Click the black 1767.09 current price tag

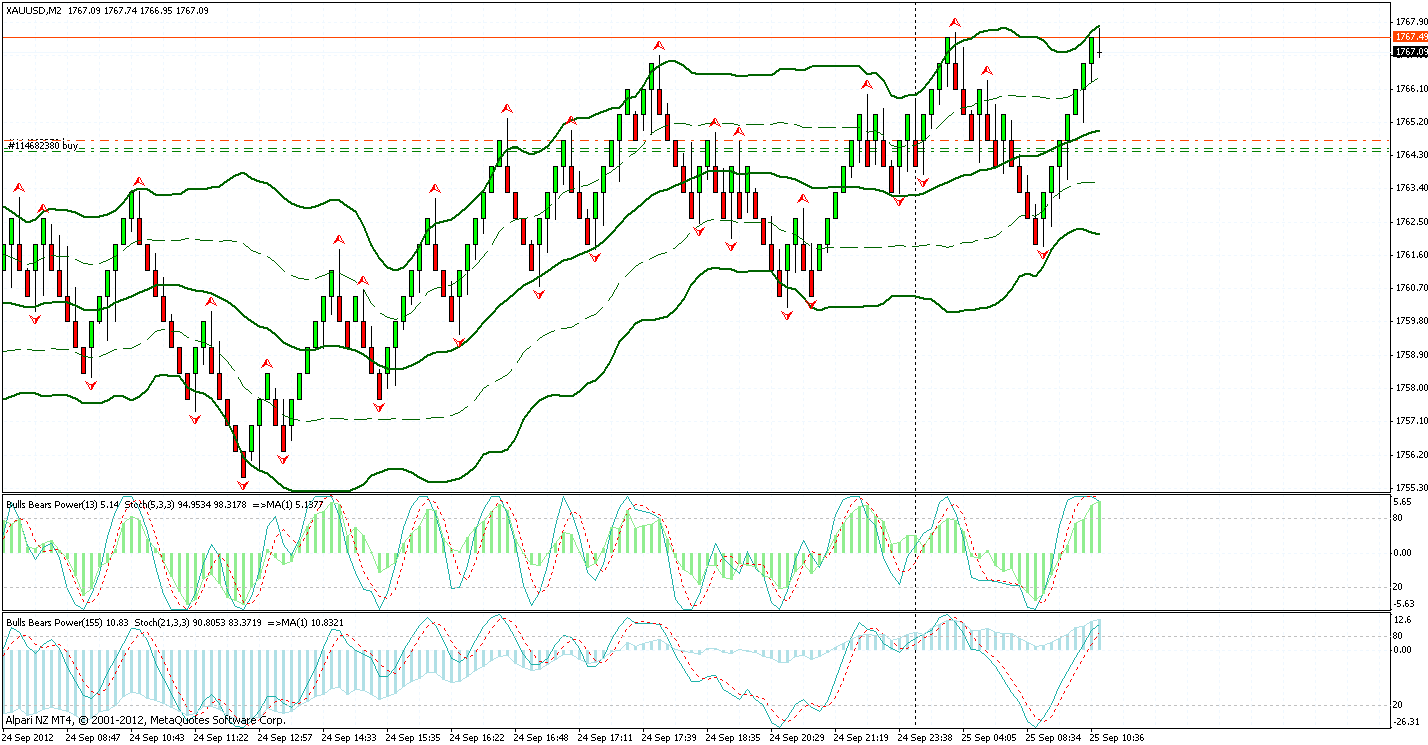1410,51
